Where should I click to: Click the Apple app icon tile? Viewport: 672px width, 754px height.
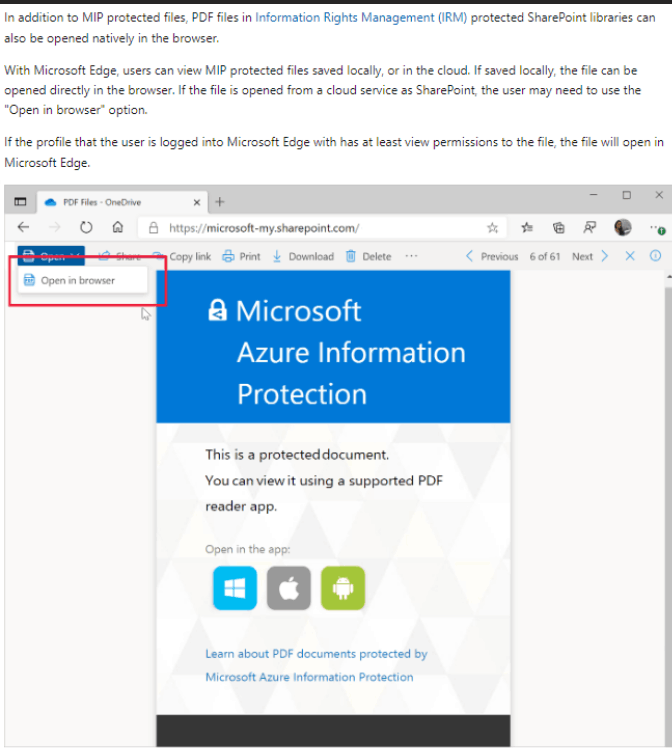[289, 588]
